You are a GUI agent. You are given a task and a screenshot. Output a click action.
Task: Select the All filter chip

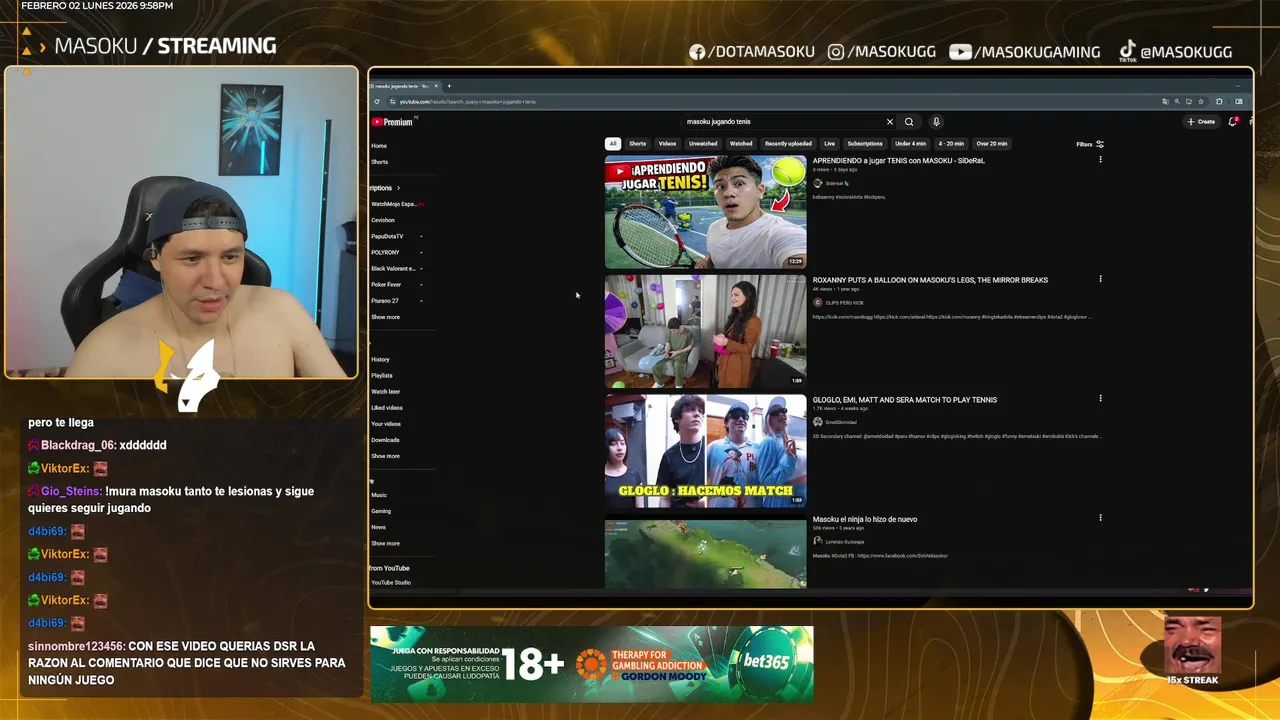pos(613,144)
